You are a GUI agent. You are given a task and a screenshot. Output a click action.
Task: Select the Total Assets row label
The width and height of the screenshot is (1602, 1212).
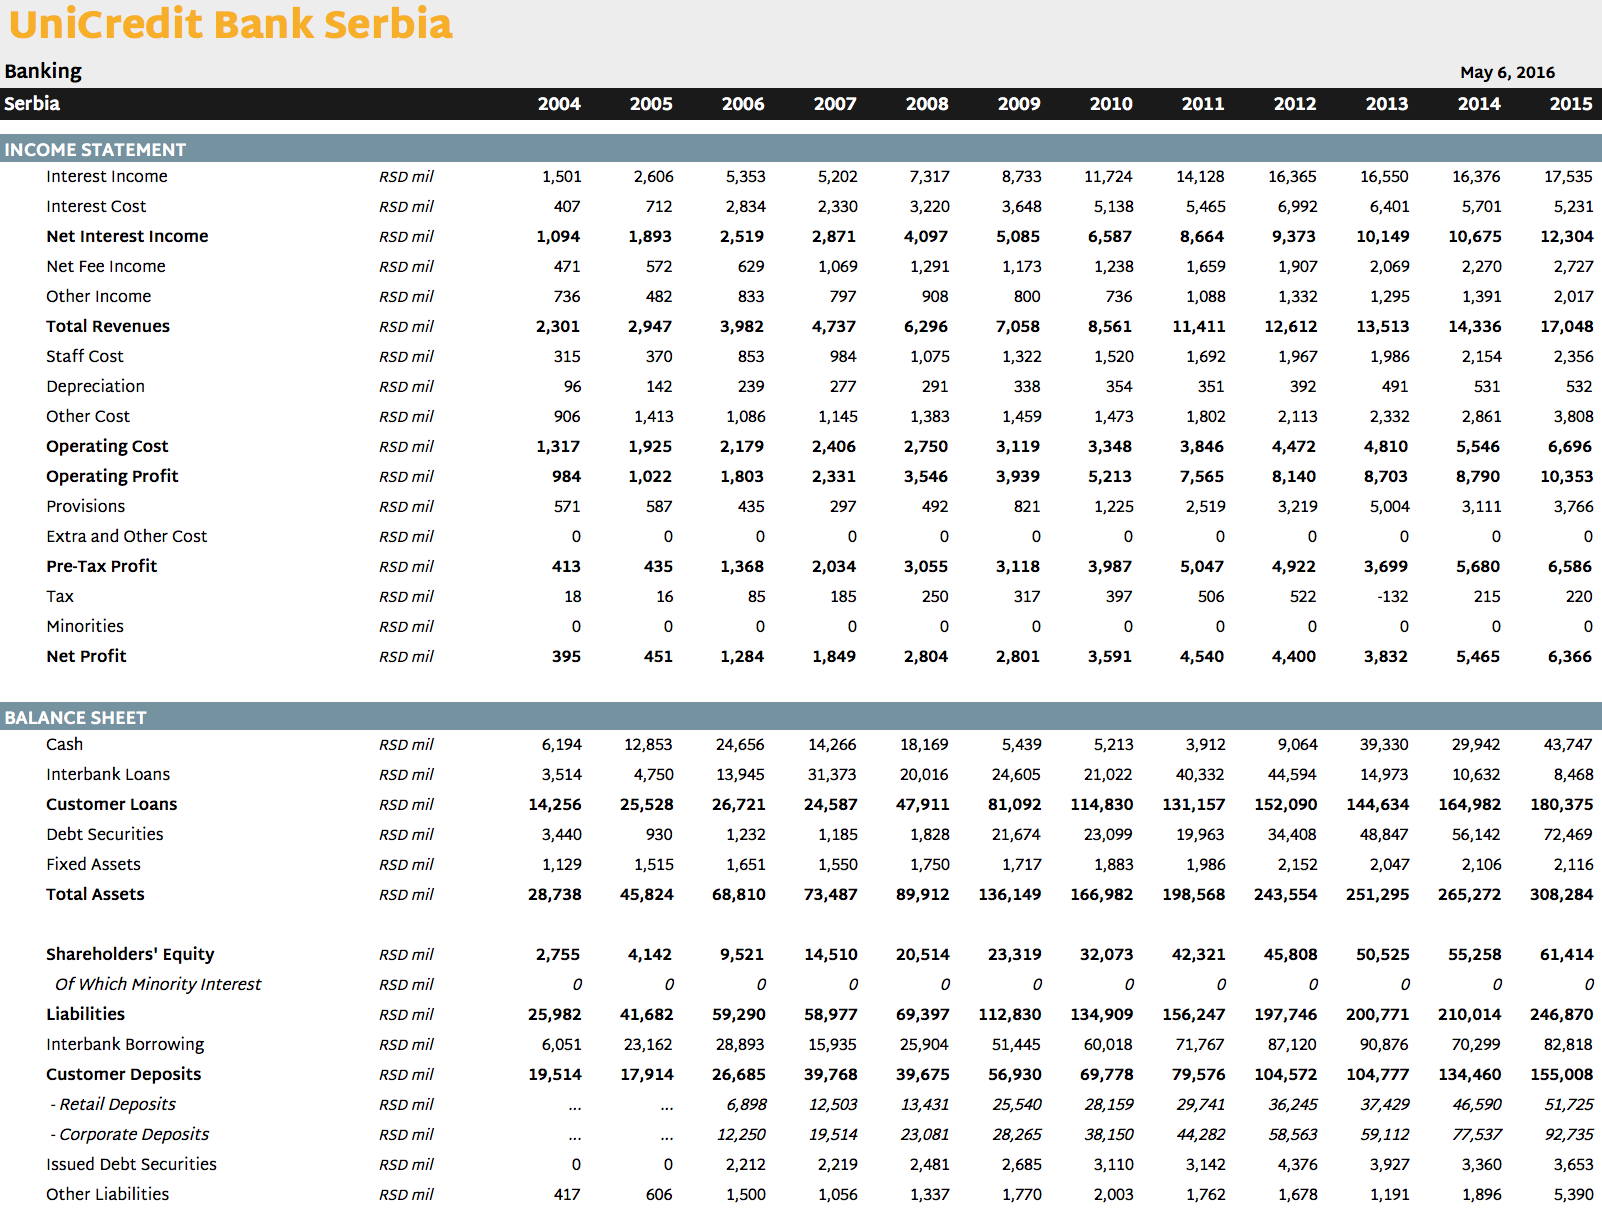point(95,895)
